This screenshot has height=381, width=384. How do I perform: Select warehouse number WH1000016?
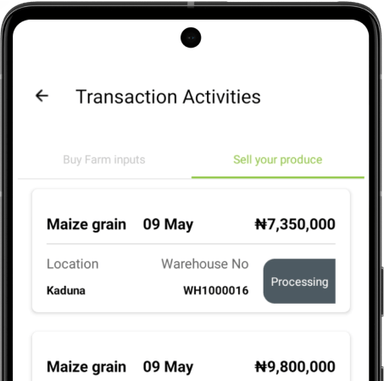point(216,290)
